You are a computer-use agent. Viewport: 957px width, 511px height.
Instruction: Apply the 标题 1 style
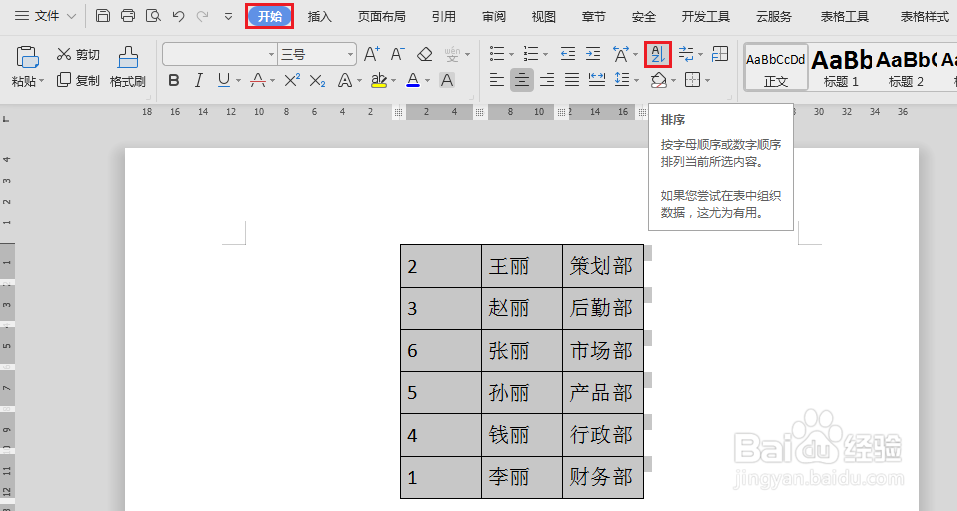[x=841, y=67]
